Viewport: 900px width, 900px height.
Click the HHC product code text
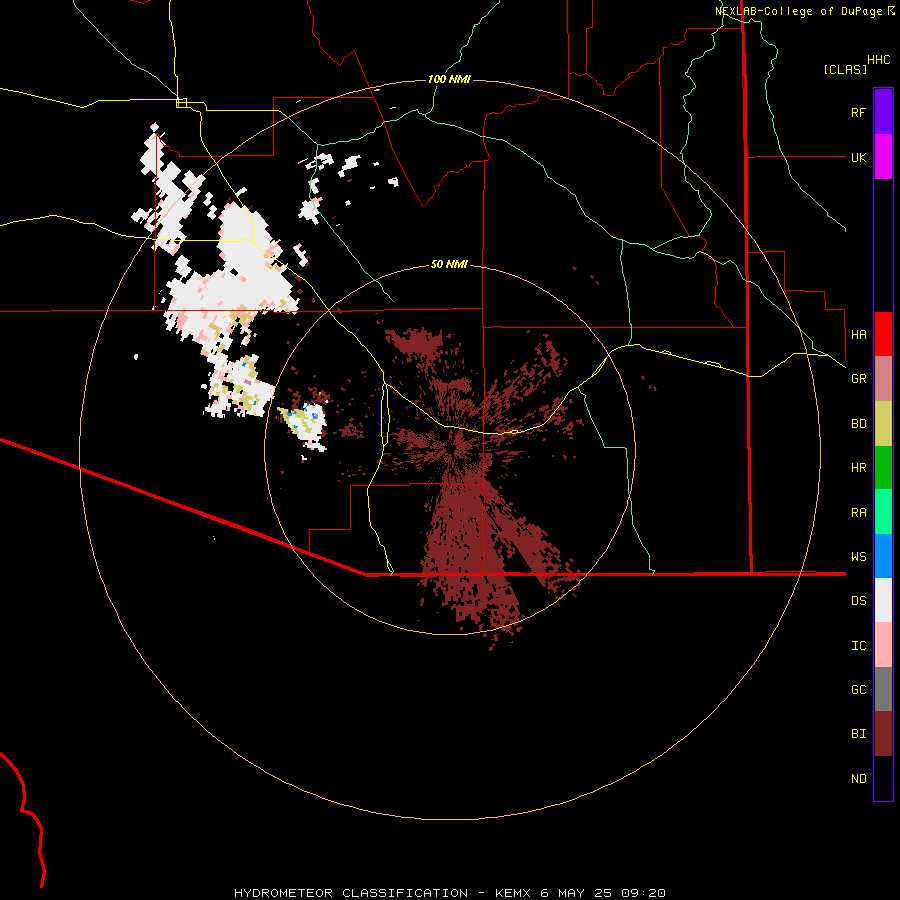pos(878,60)
